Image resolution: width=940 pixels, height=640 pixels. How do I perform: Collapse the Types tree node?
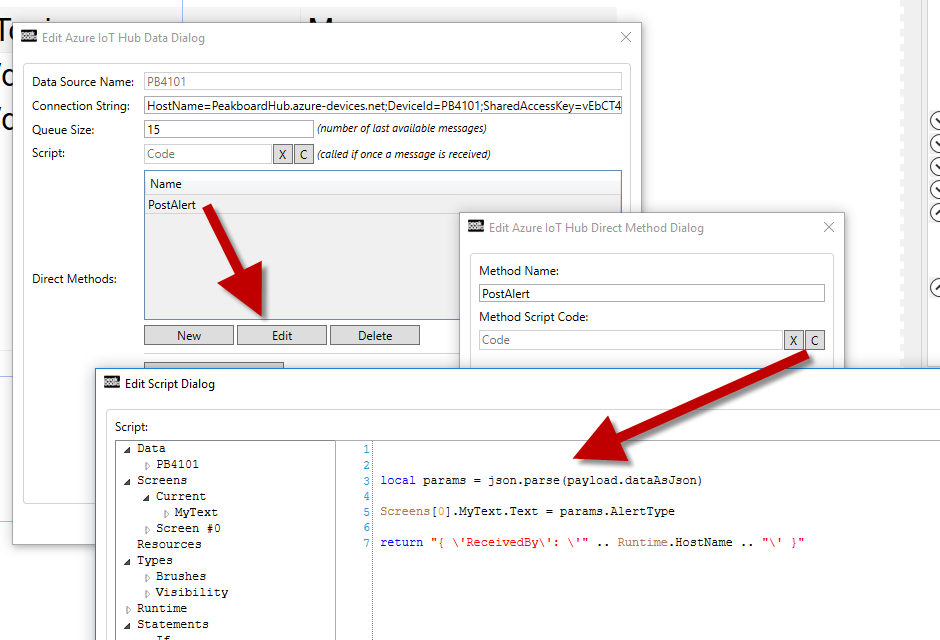point(127,561)
